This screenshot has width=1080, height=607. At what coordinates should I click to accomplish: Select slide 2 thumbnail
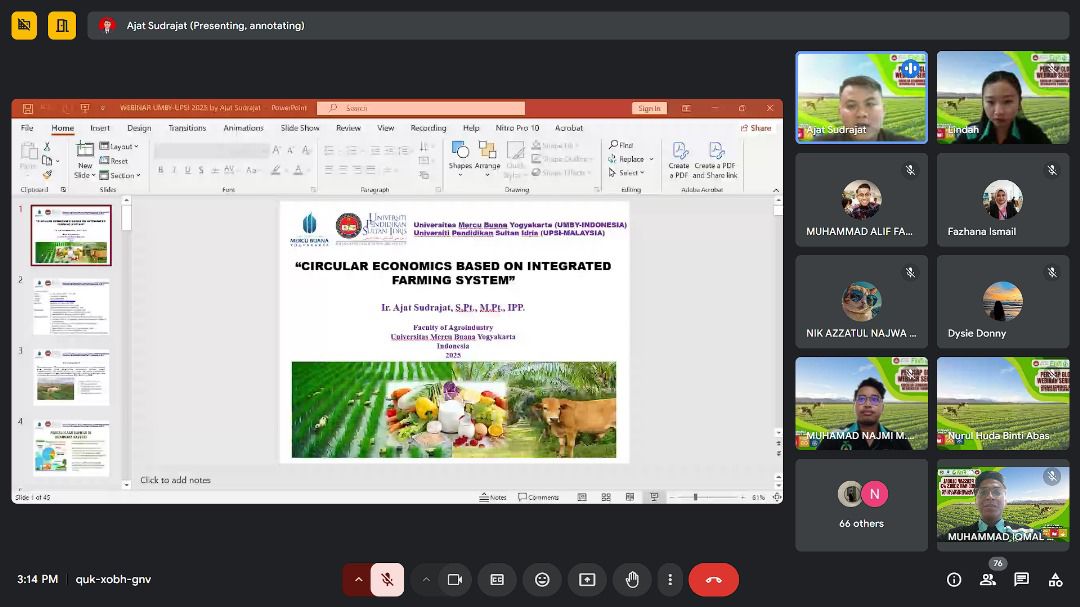pos(71,307)
